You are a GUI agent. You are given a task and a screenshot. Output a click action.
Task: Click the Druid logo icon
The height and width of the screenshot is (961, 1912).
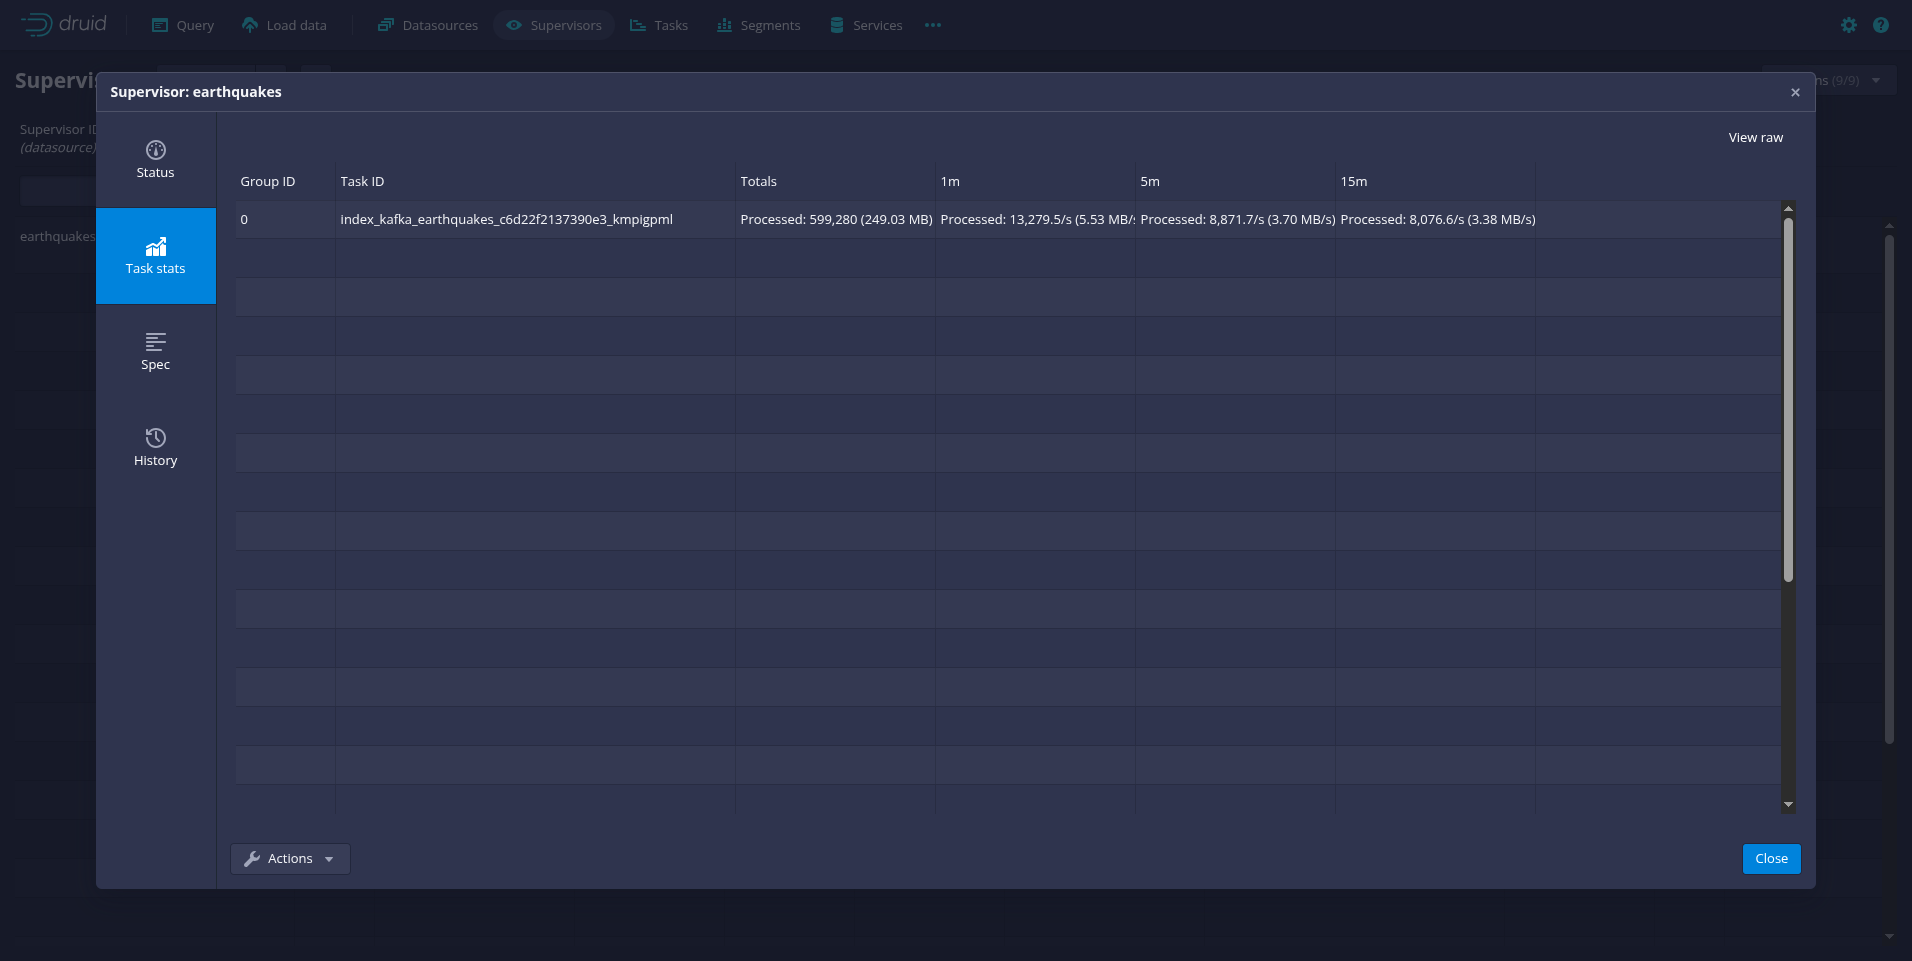(x=37, y=25)
